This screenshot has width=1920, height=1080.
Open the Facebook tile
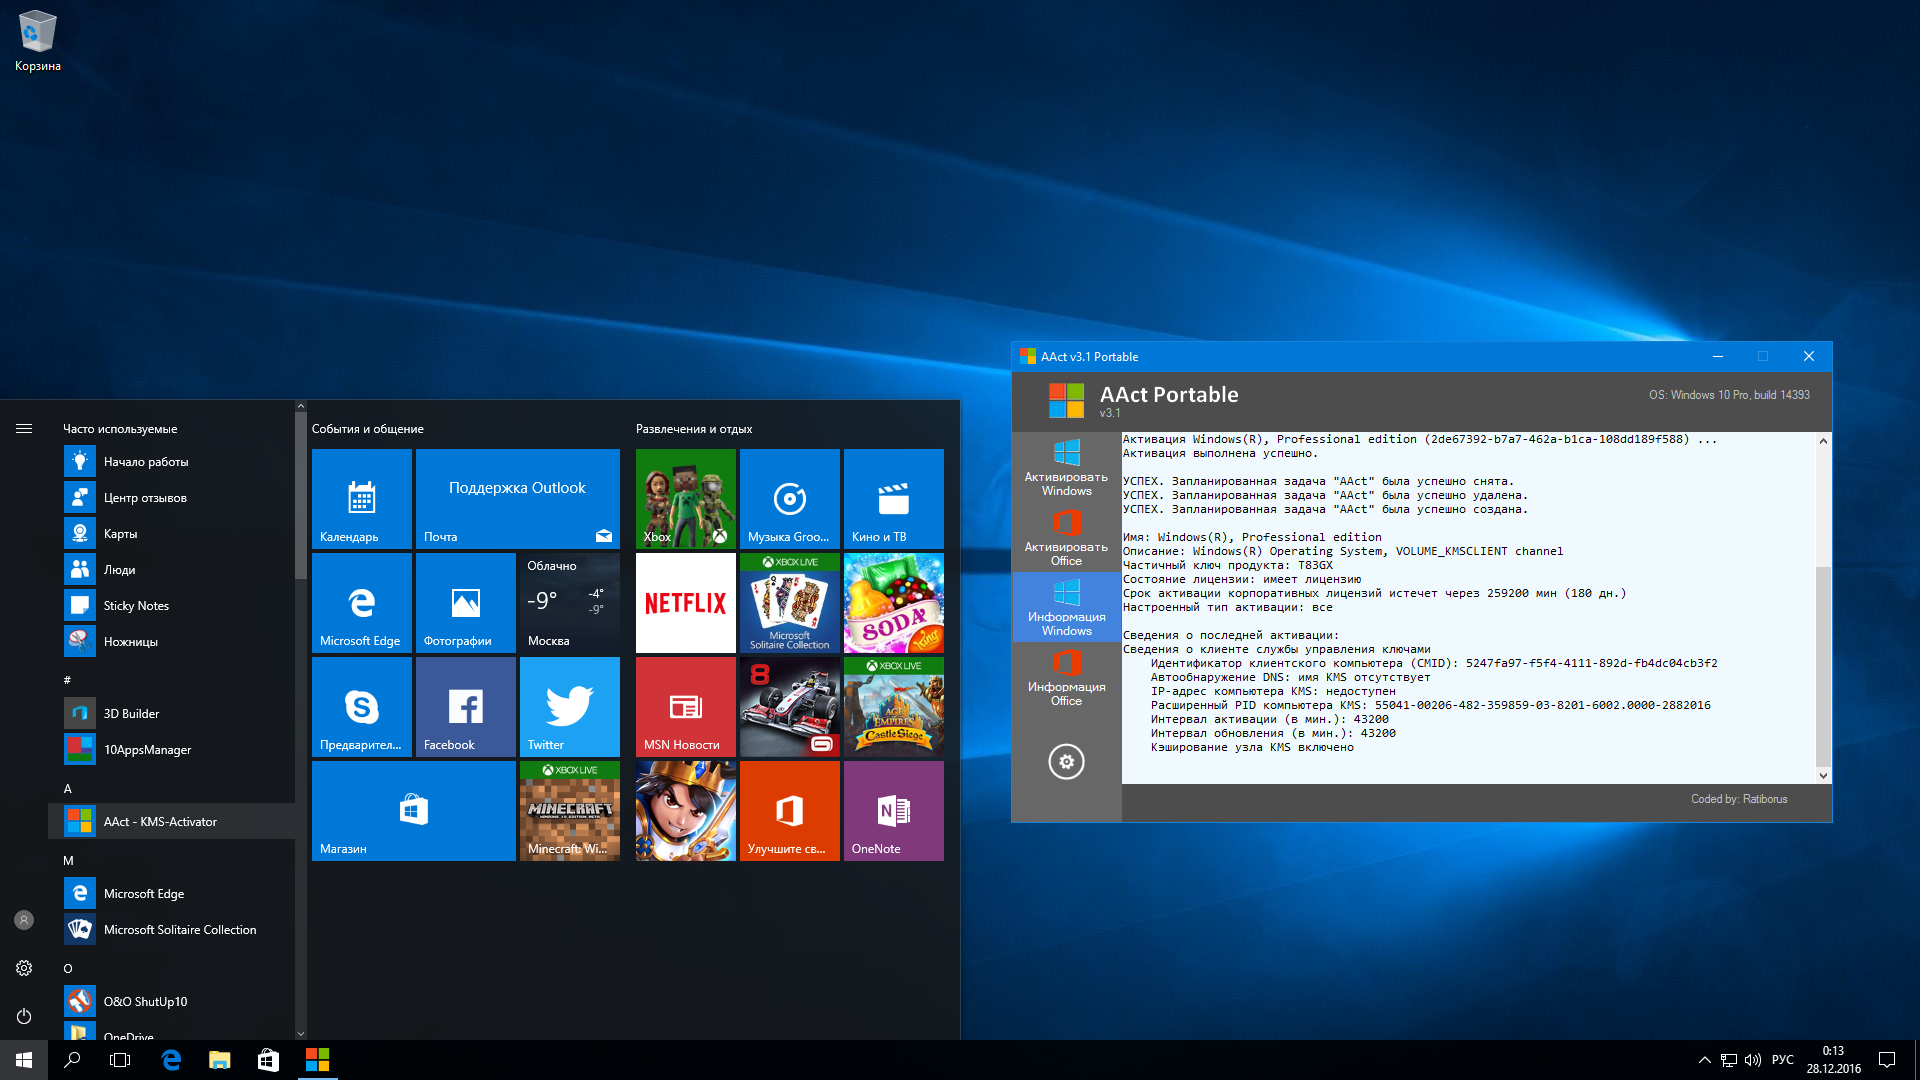tap(465, 707)
